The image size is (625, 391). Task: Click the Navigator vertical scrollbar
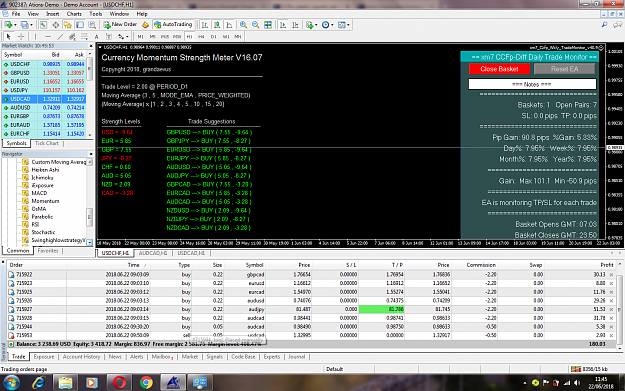(90, 202)
